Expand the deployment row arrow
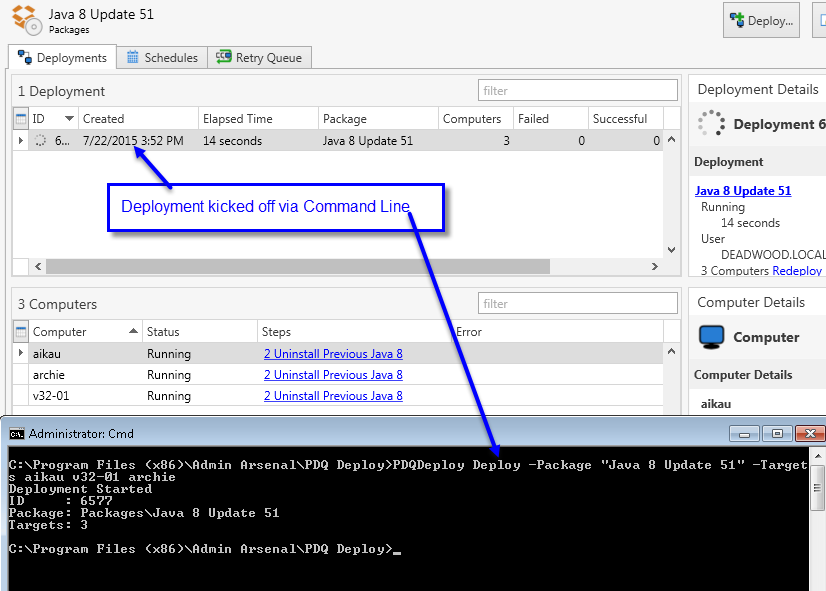The height and width of the screenshot is (591, 826). click(x=21, y=141)
